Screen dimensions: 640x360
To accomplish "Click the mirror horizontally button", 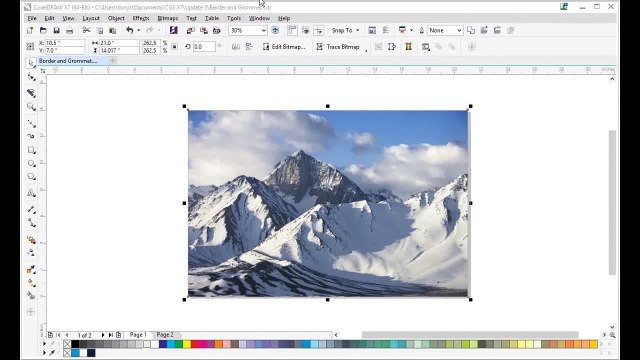I will tap(236, 47).
